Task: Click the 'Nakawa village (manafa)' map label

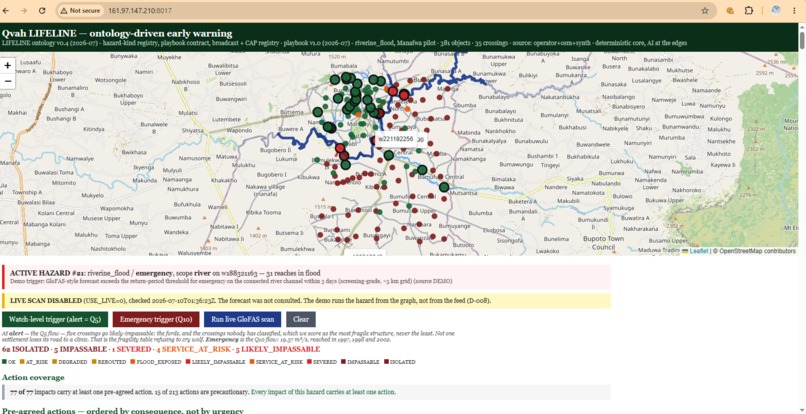Action: coord(265,190)
